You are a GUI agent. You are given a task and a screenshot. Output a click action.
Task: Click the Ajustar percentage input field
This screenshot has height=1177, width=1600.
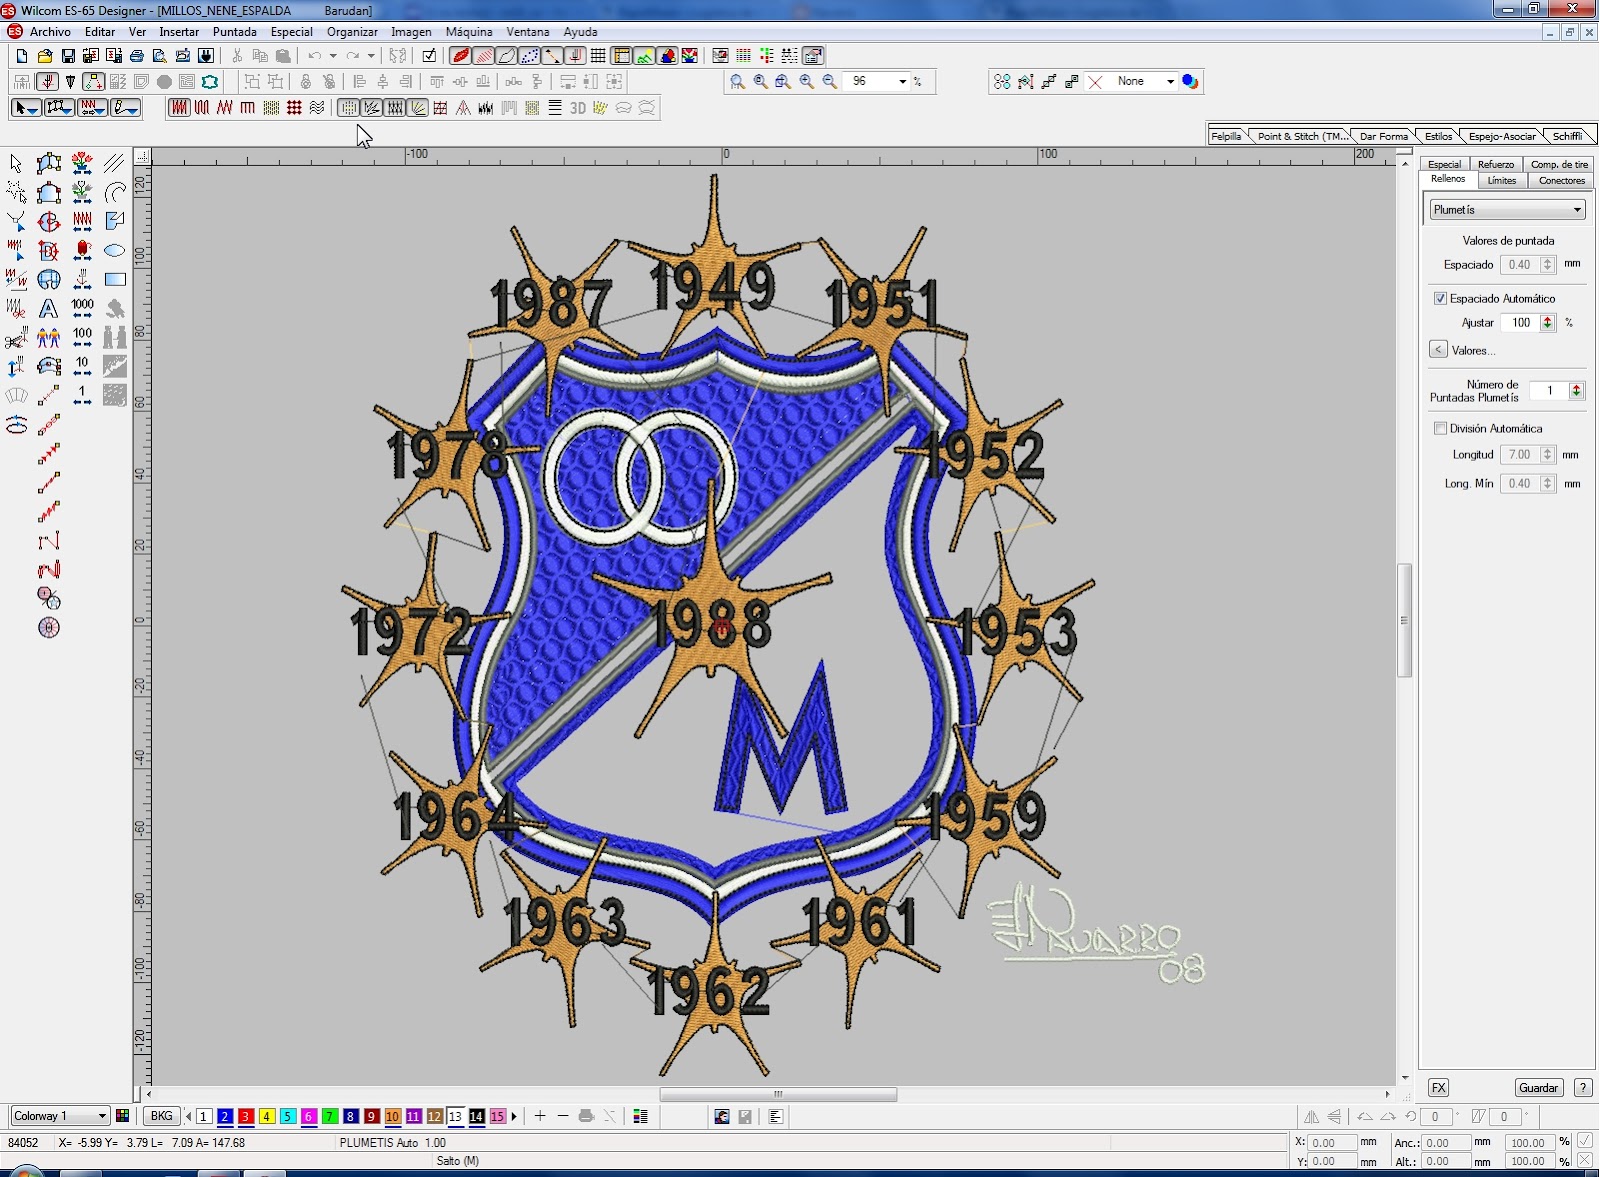[x=1521, y=322]
